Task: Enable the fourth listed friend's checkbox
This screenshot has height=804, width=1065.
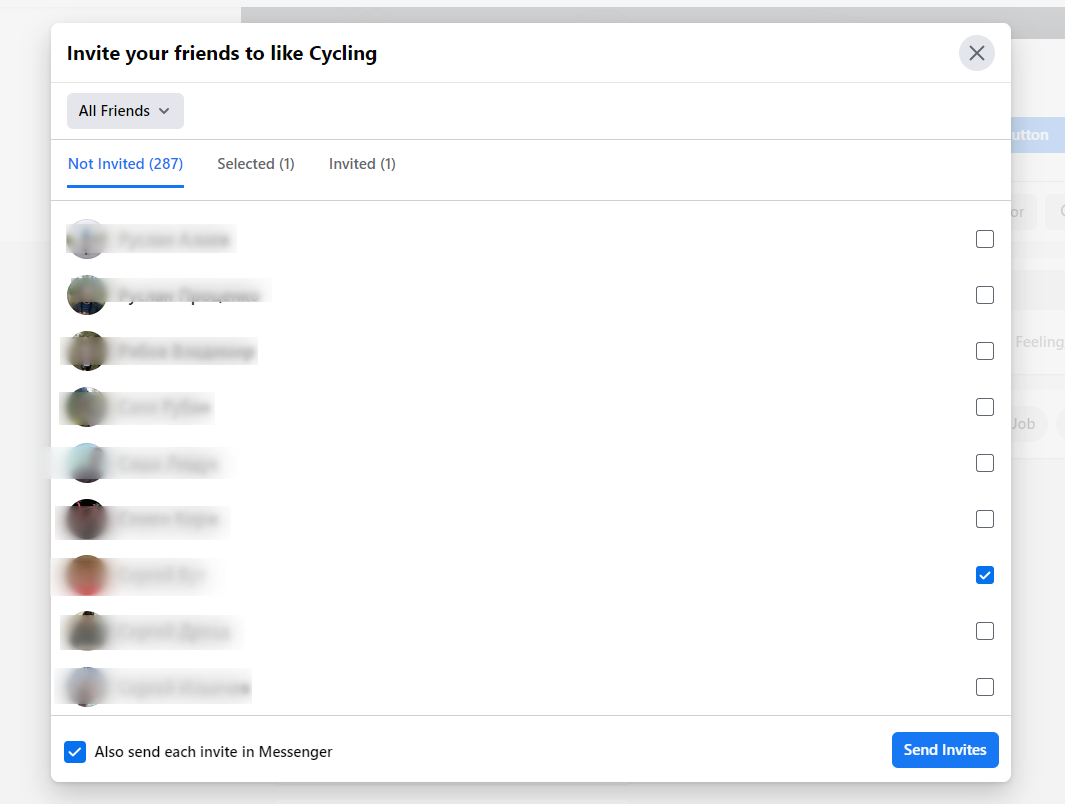Action: pos(985,407)
